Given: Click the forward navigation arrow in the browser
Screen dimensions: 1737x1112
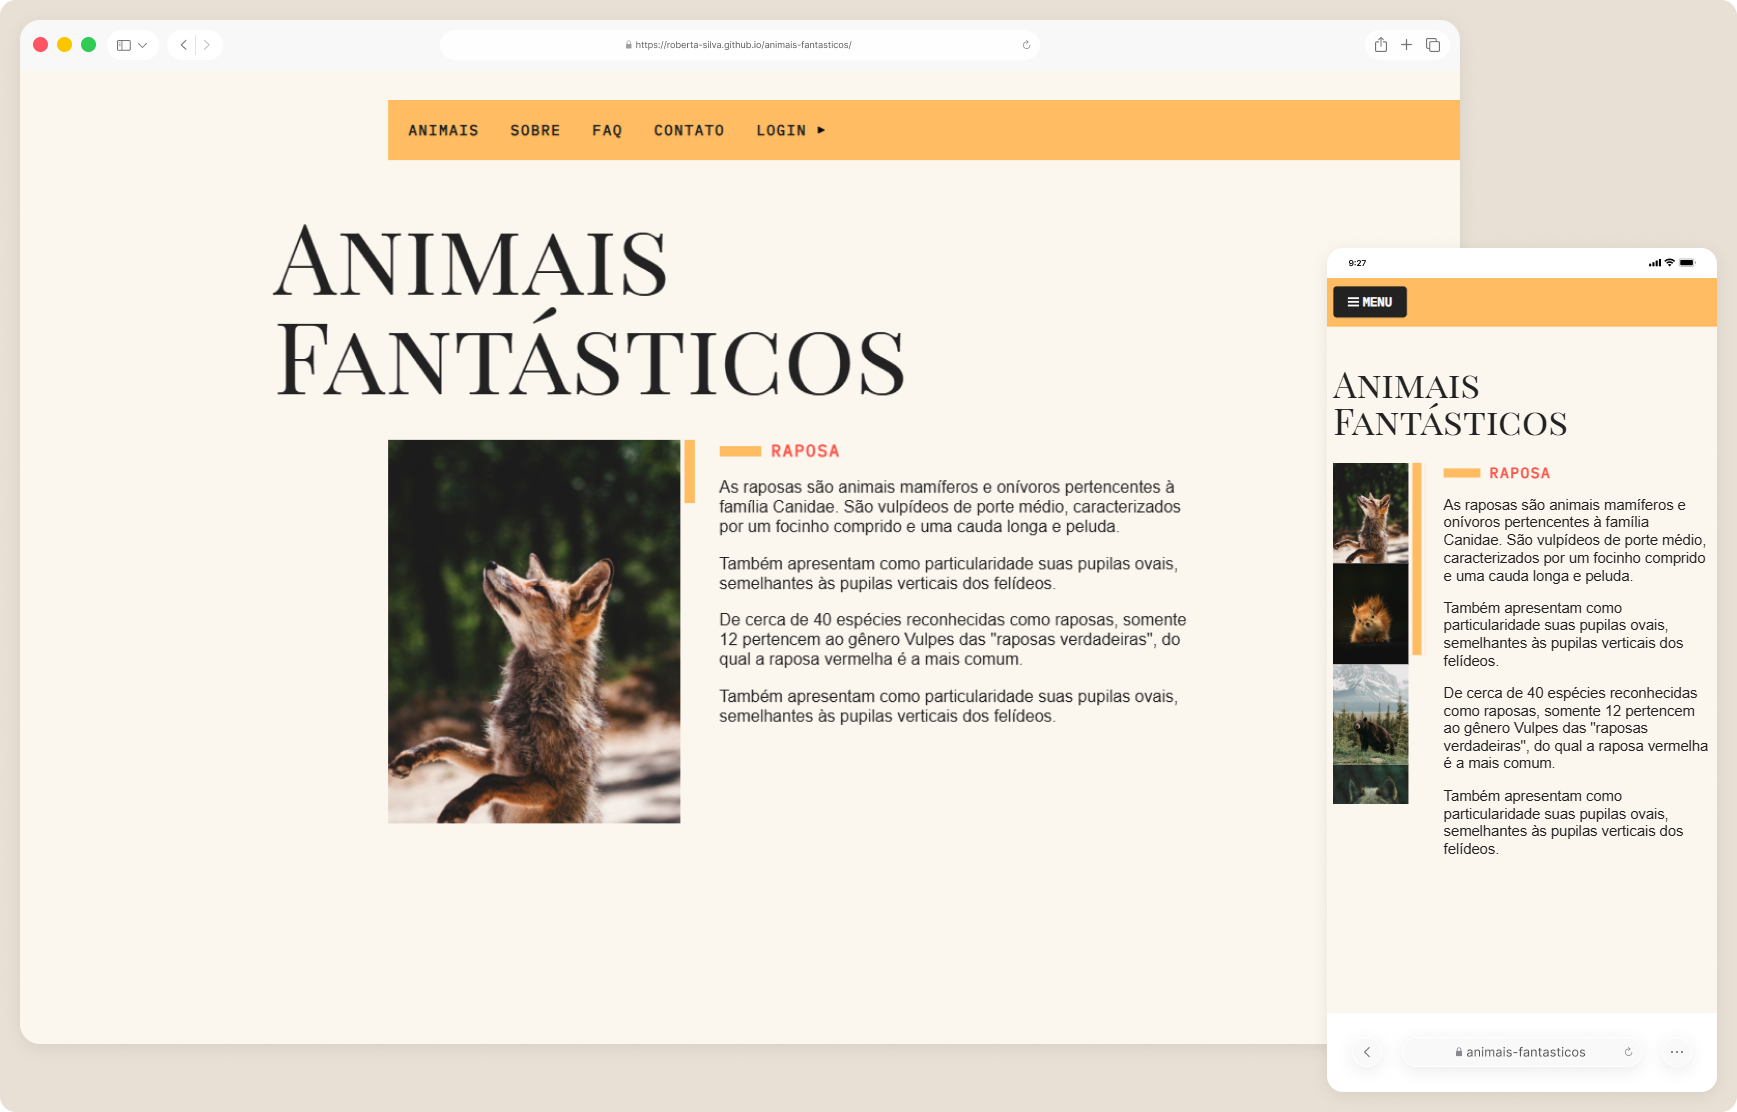Looking at the screenshot, I should pyautogui.click(x=207, y=45).
